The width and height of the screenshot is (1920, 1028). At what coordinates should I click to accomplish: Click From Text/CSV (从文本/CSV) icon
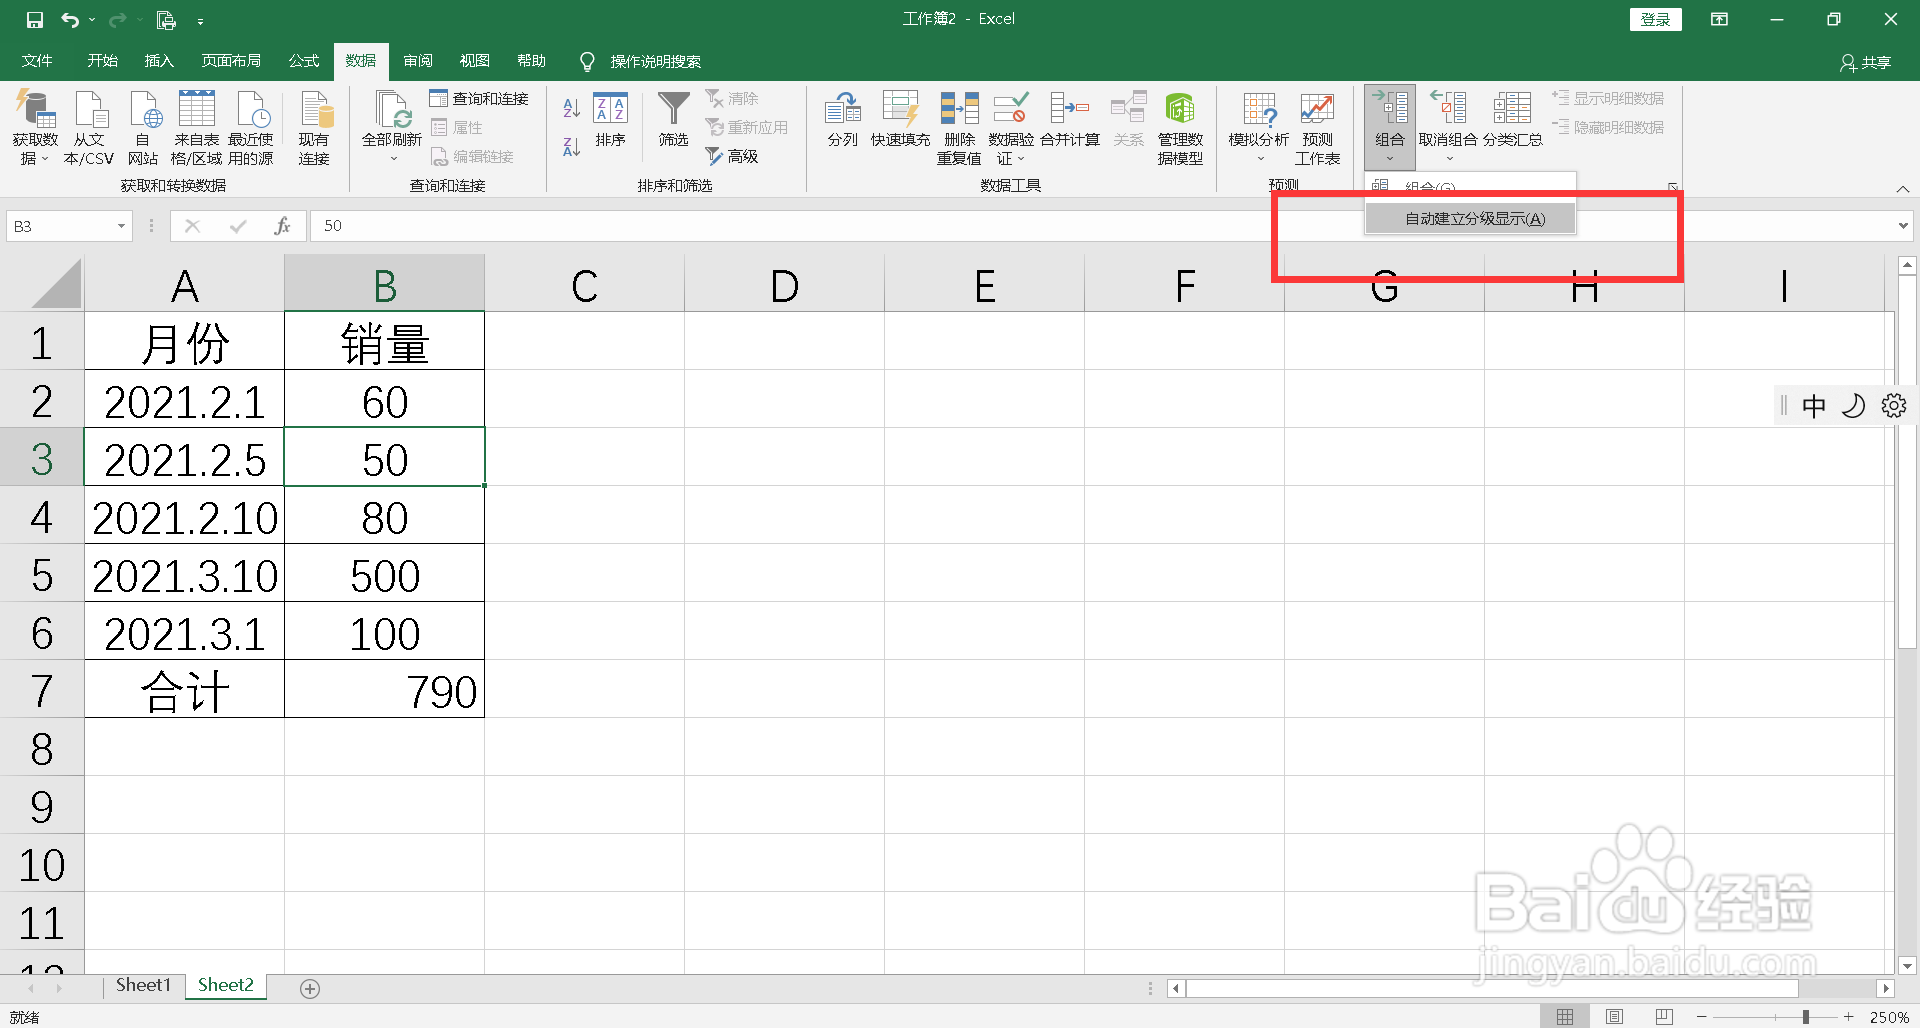pos(89,127)
